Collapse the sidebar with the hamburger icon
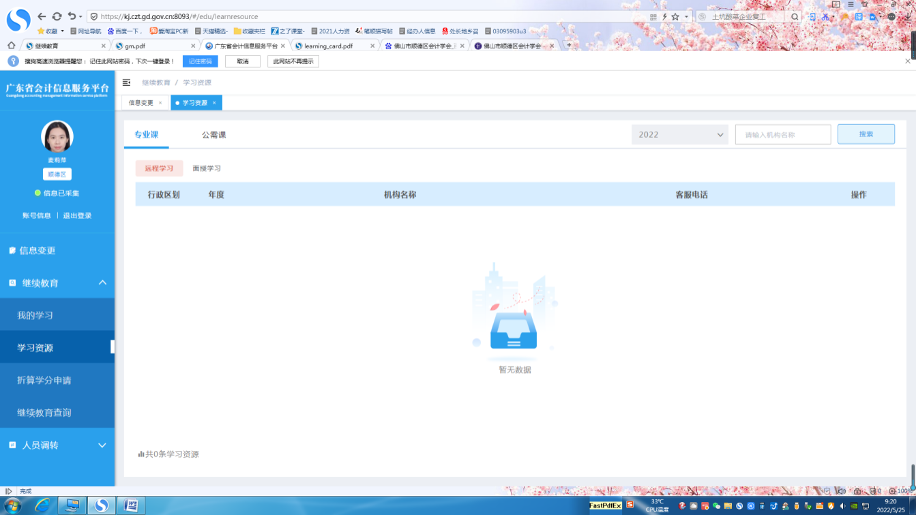 coord(127,82)
